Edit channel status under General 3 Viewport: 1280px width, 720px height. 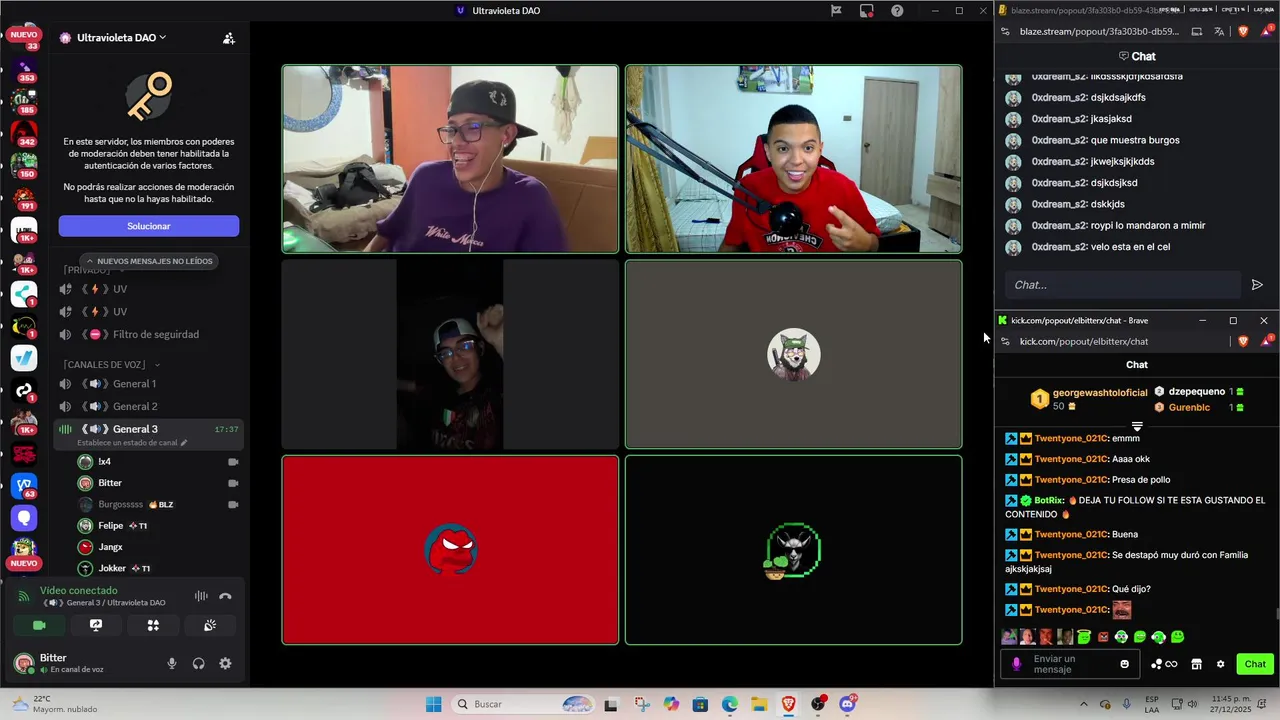pos(132,442)
